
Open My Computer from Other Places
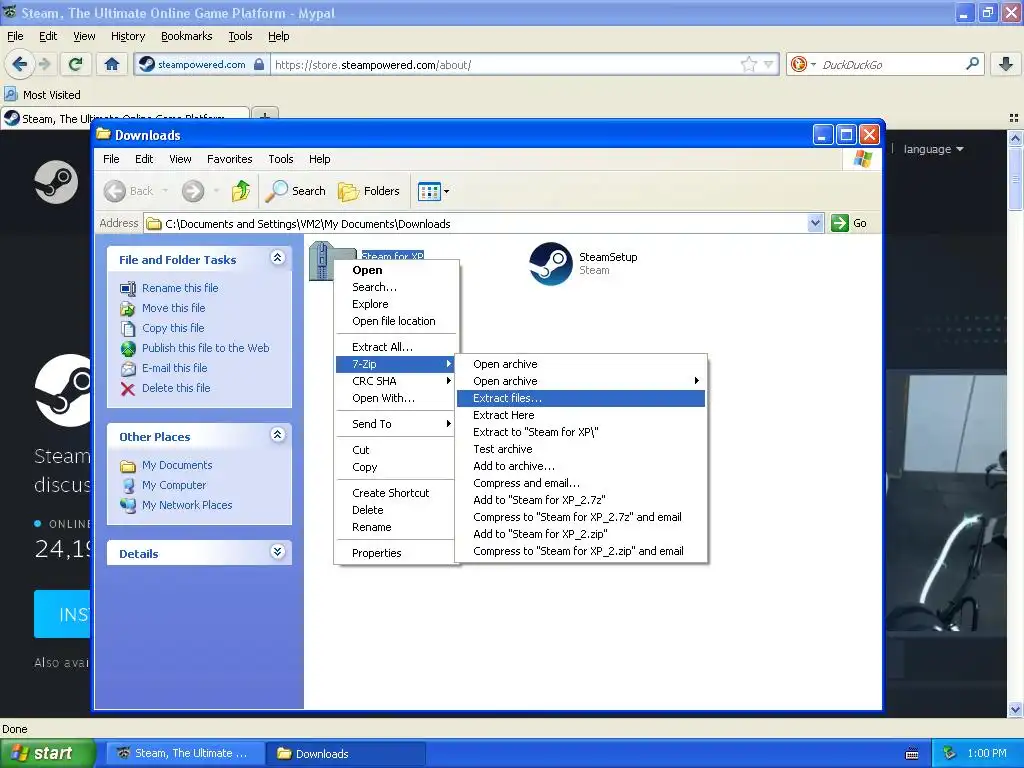[x=174, y=485]
